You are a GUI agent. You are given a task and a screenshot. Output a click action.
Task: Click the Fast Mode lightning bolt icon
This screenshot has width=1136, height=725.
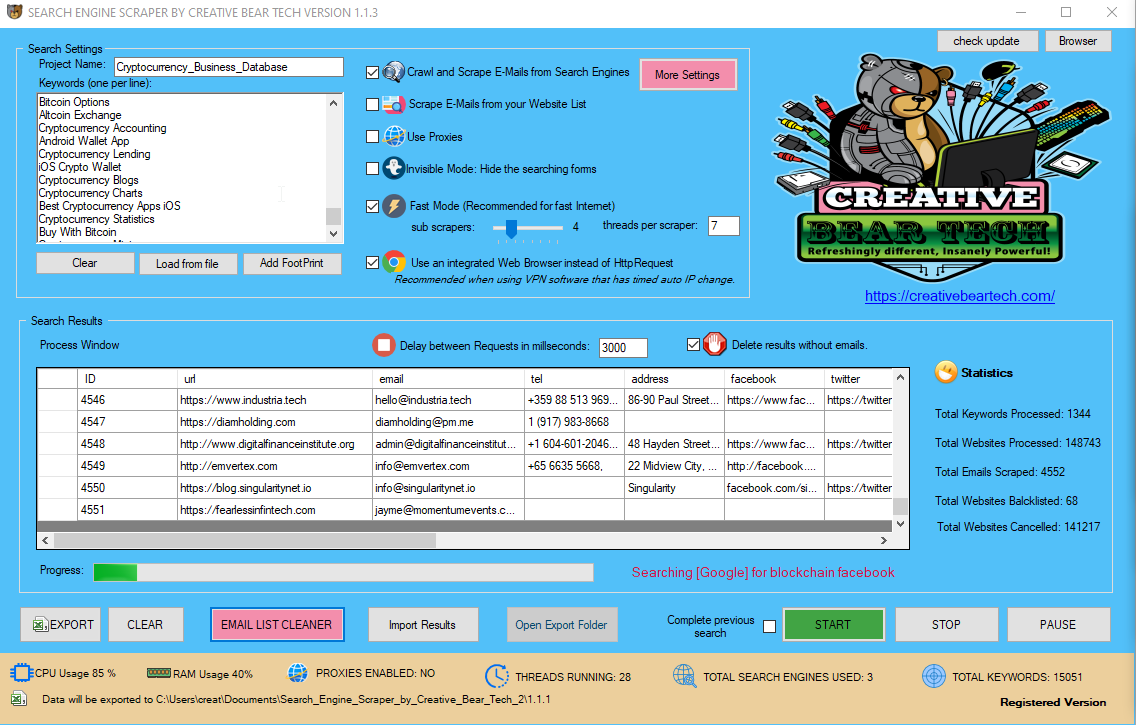coord(393,205)
